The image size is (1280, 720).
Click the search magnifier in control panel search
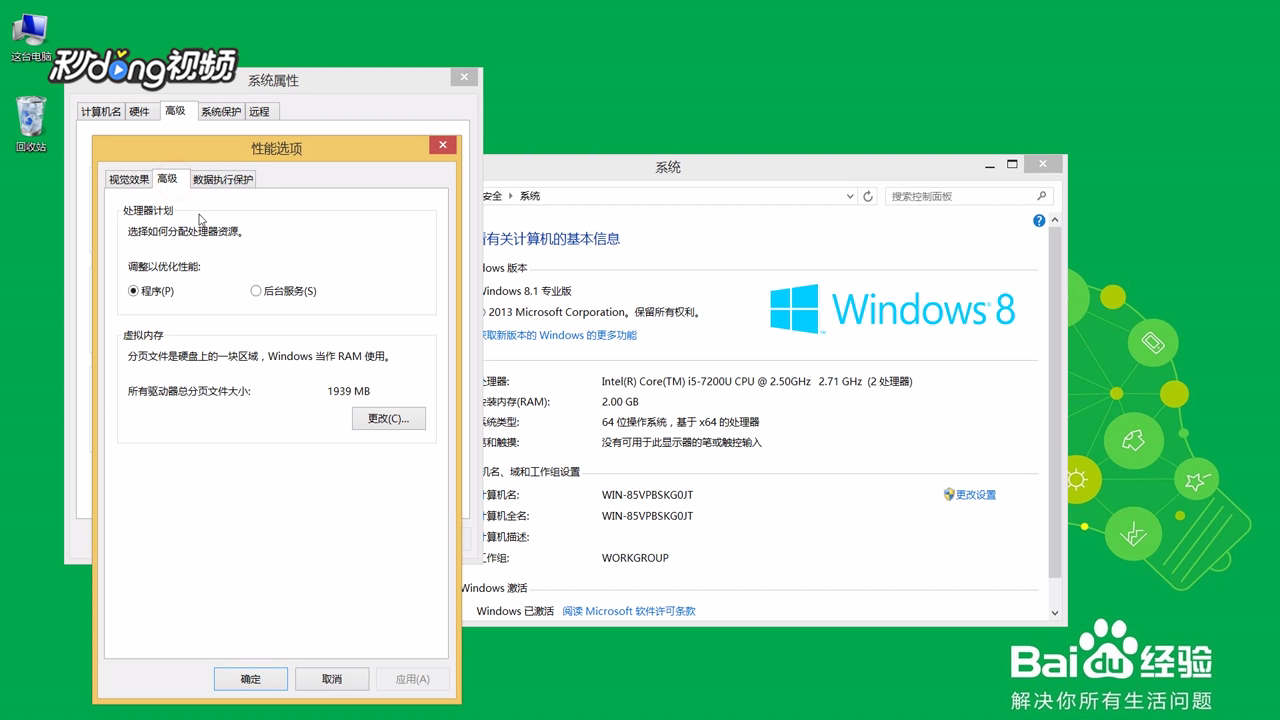click(x=1041, y=196)
